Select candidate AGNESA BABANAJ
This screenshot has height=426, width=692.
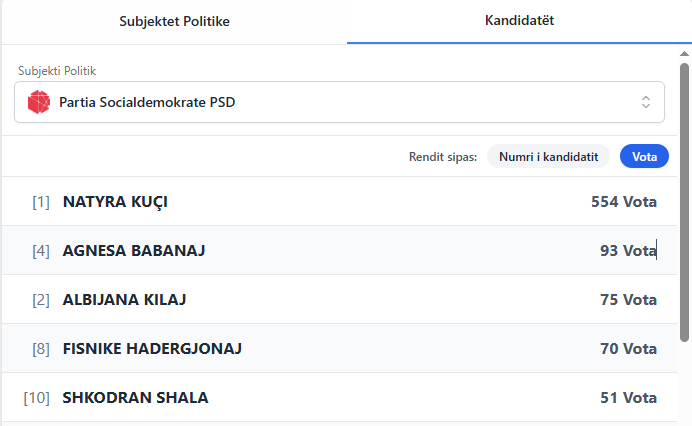(134, 251)
